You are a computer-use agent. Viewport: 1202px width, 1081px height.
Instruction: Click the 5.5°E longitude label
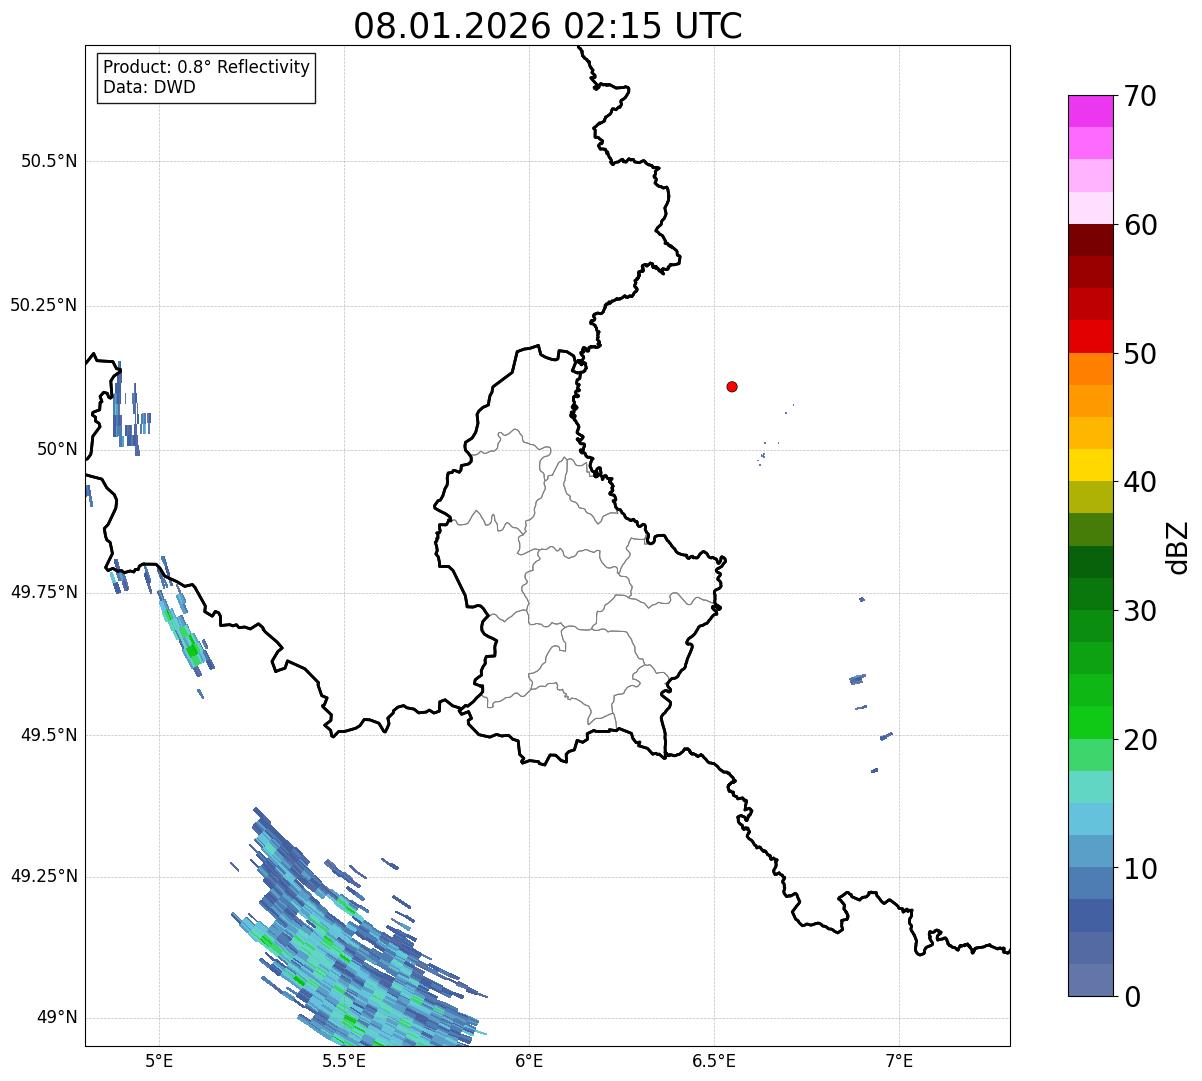click(344, 1060)
